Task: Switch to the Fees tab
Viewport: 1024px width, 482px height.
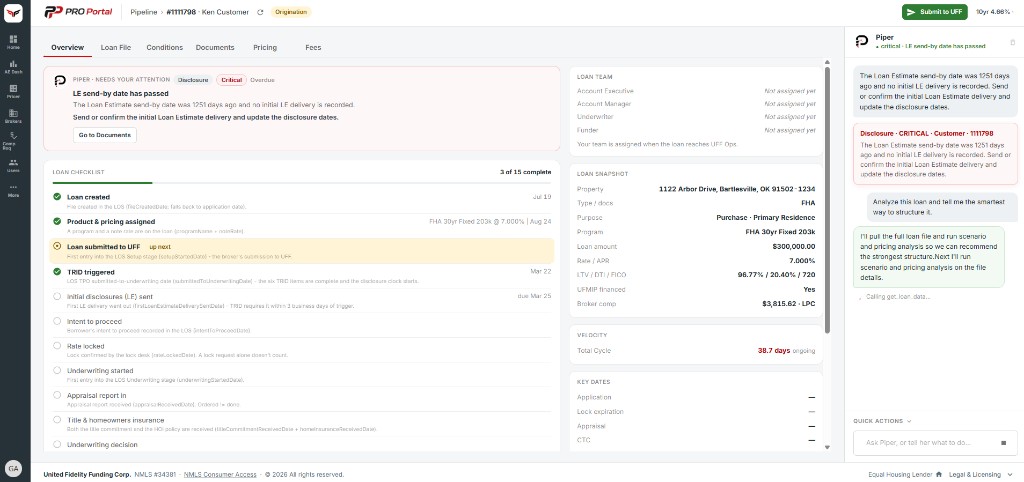Action: (x=313, y=48)
